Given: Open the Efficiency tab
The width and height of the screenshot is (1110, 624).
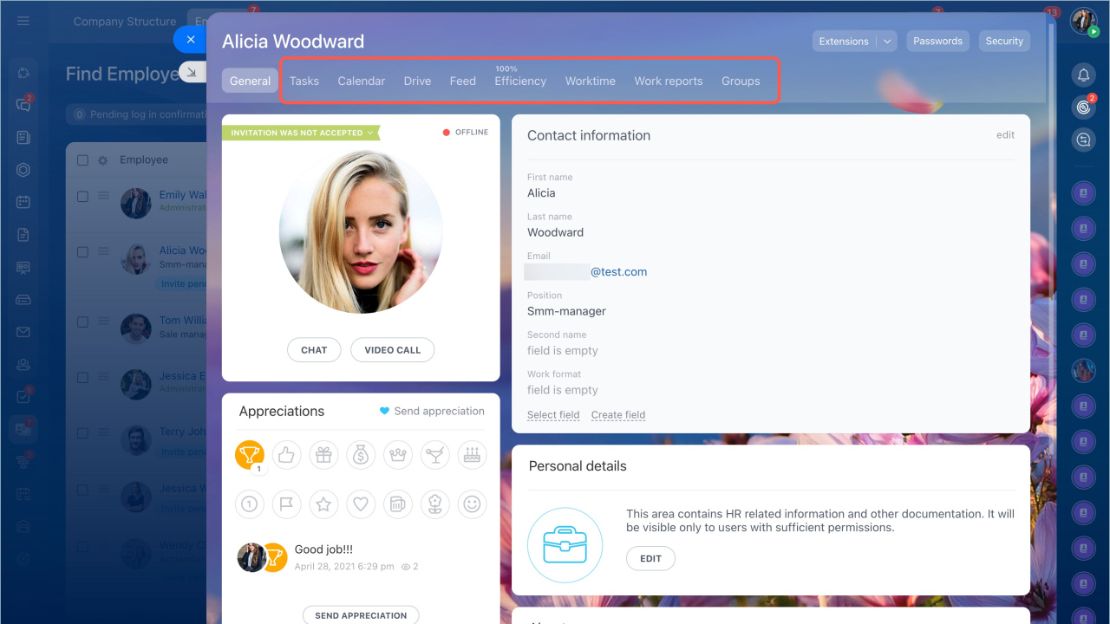Looking at the screenshot, I should coord(520,81).
